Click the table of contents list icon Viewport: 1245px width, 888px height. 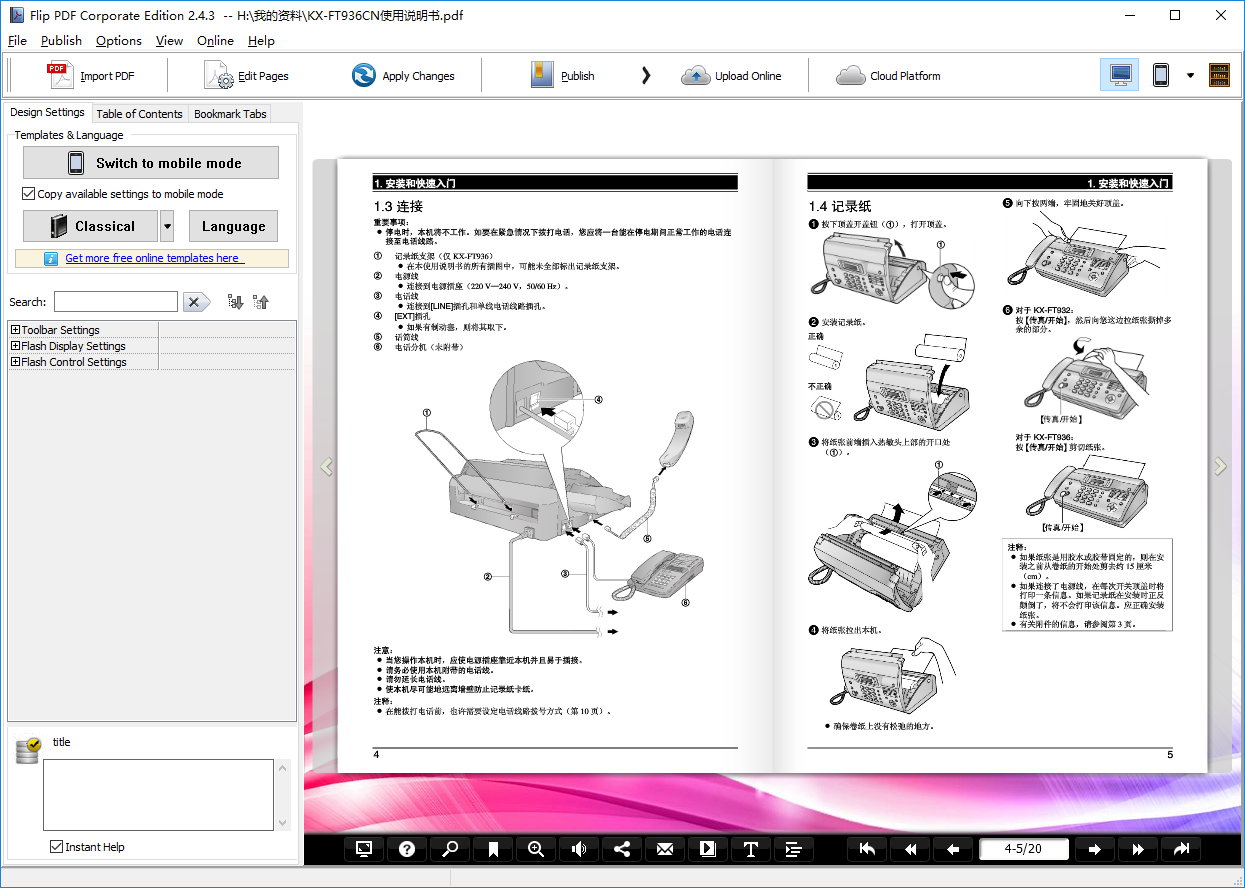point(794,849)
